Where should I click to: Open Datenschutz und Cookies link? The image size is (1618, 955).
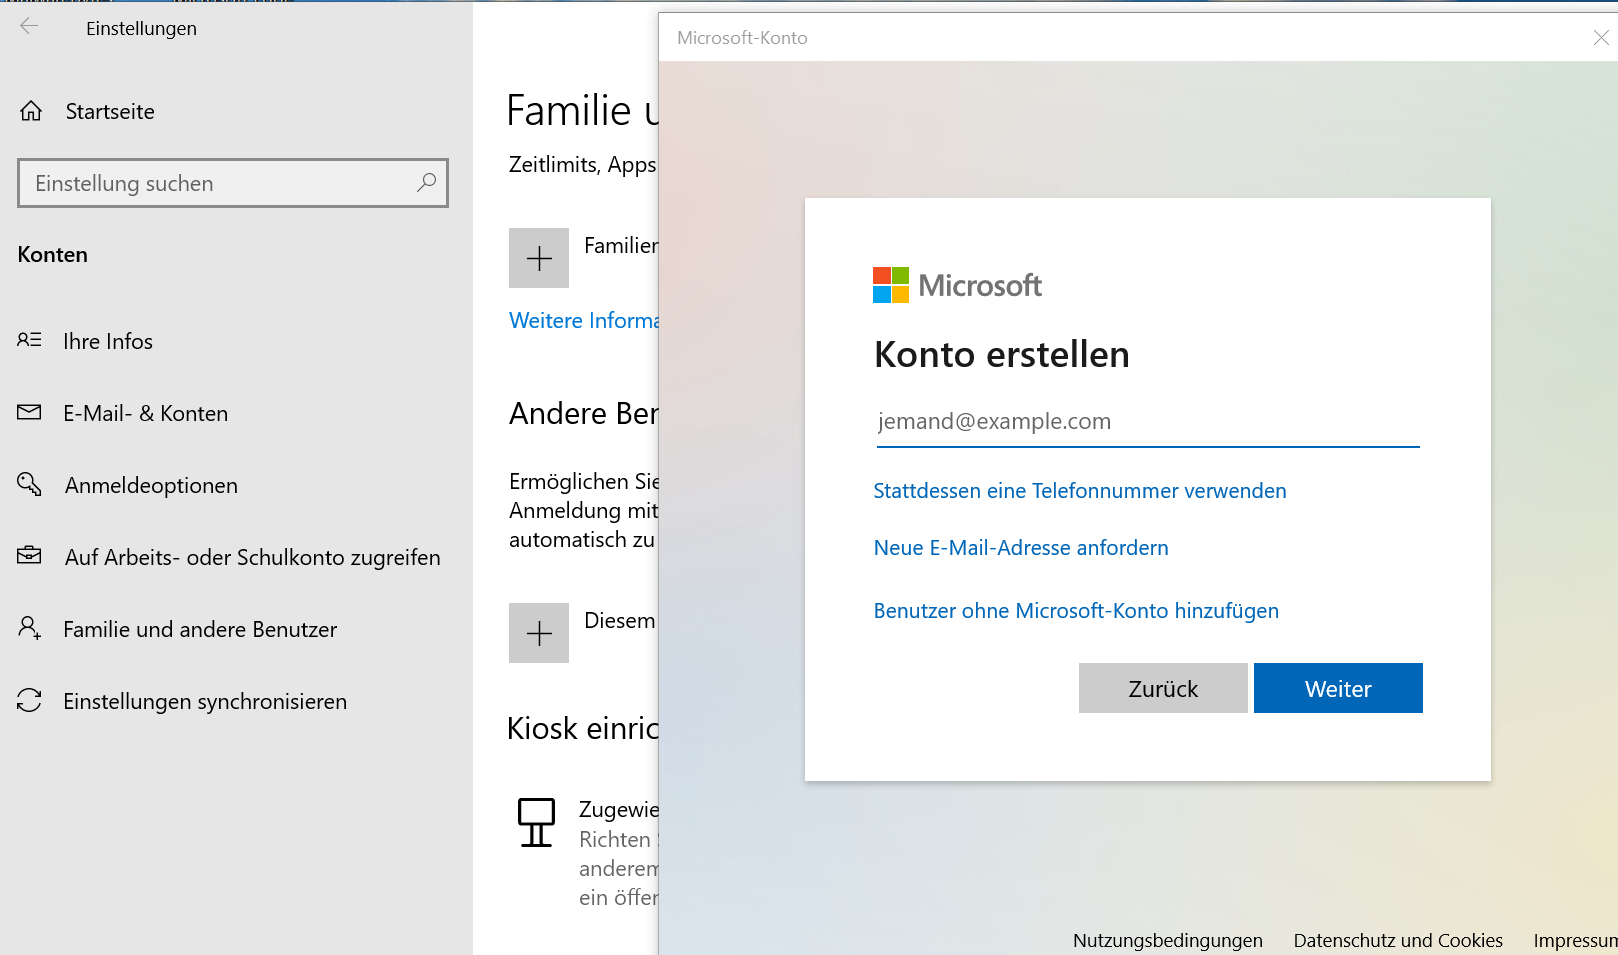pos(1398,940)
